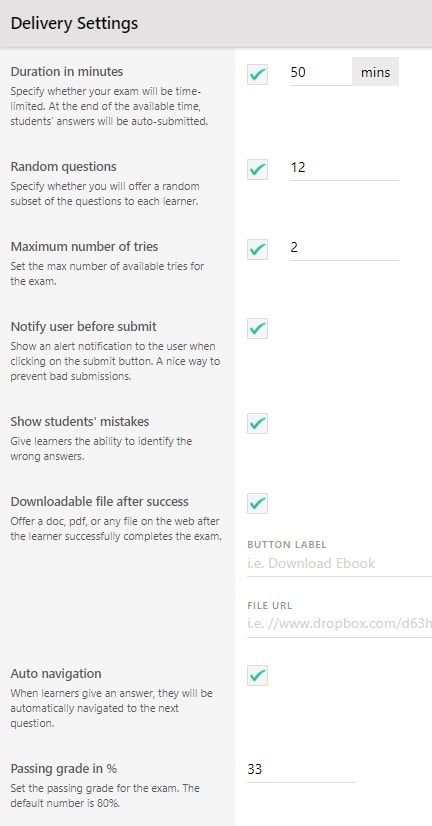Click the Button Label input placeholder Download Ebook
This screenshot has width=432, height=826.
tap(339, 563)
